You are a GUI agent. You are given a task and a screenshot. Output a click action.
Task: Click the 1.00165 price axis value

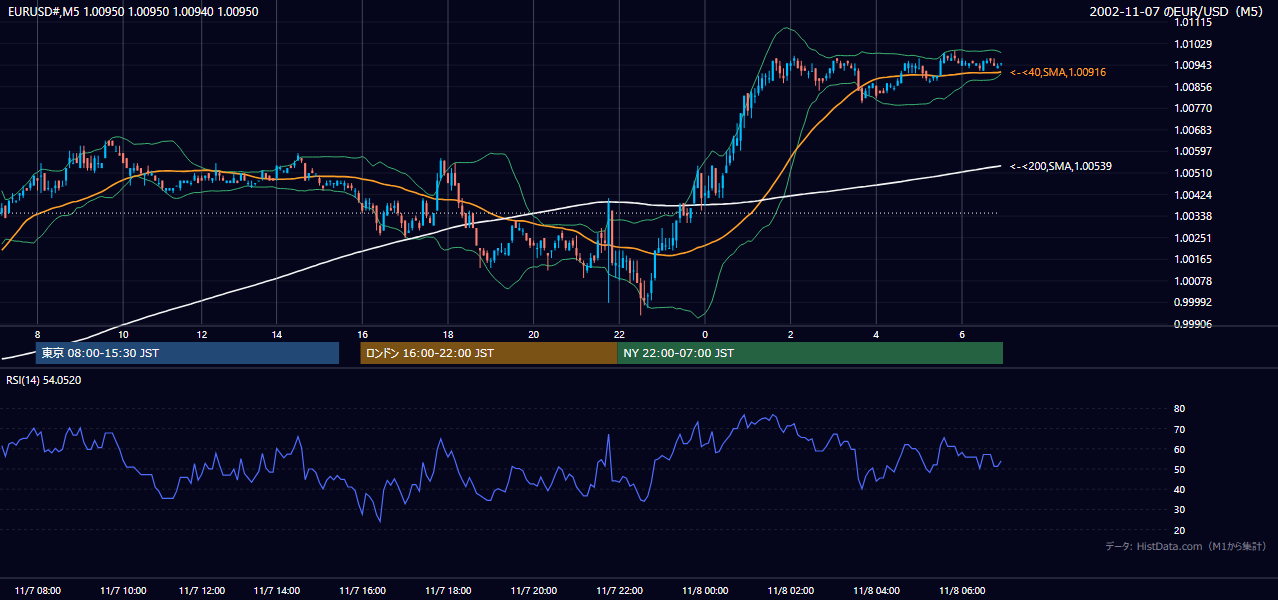click(1193, 259)
